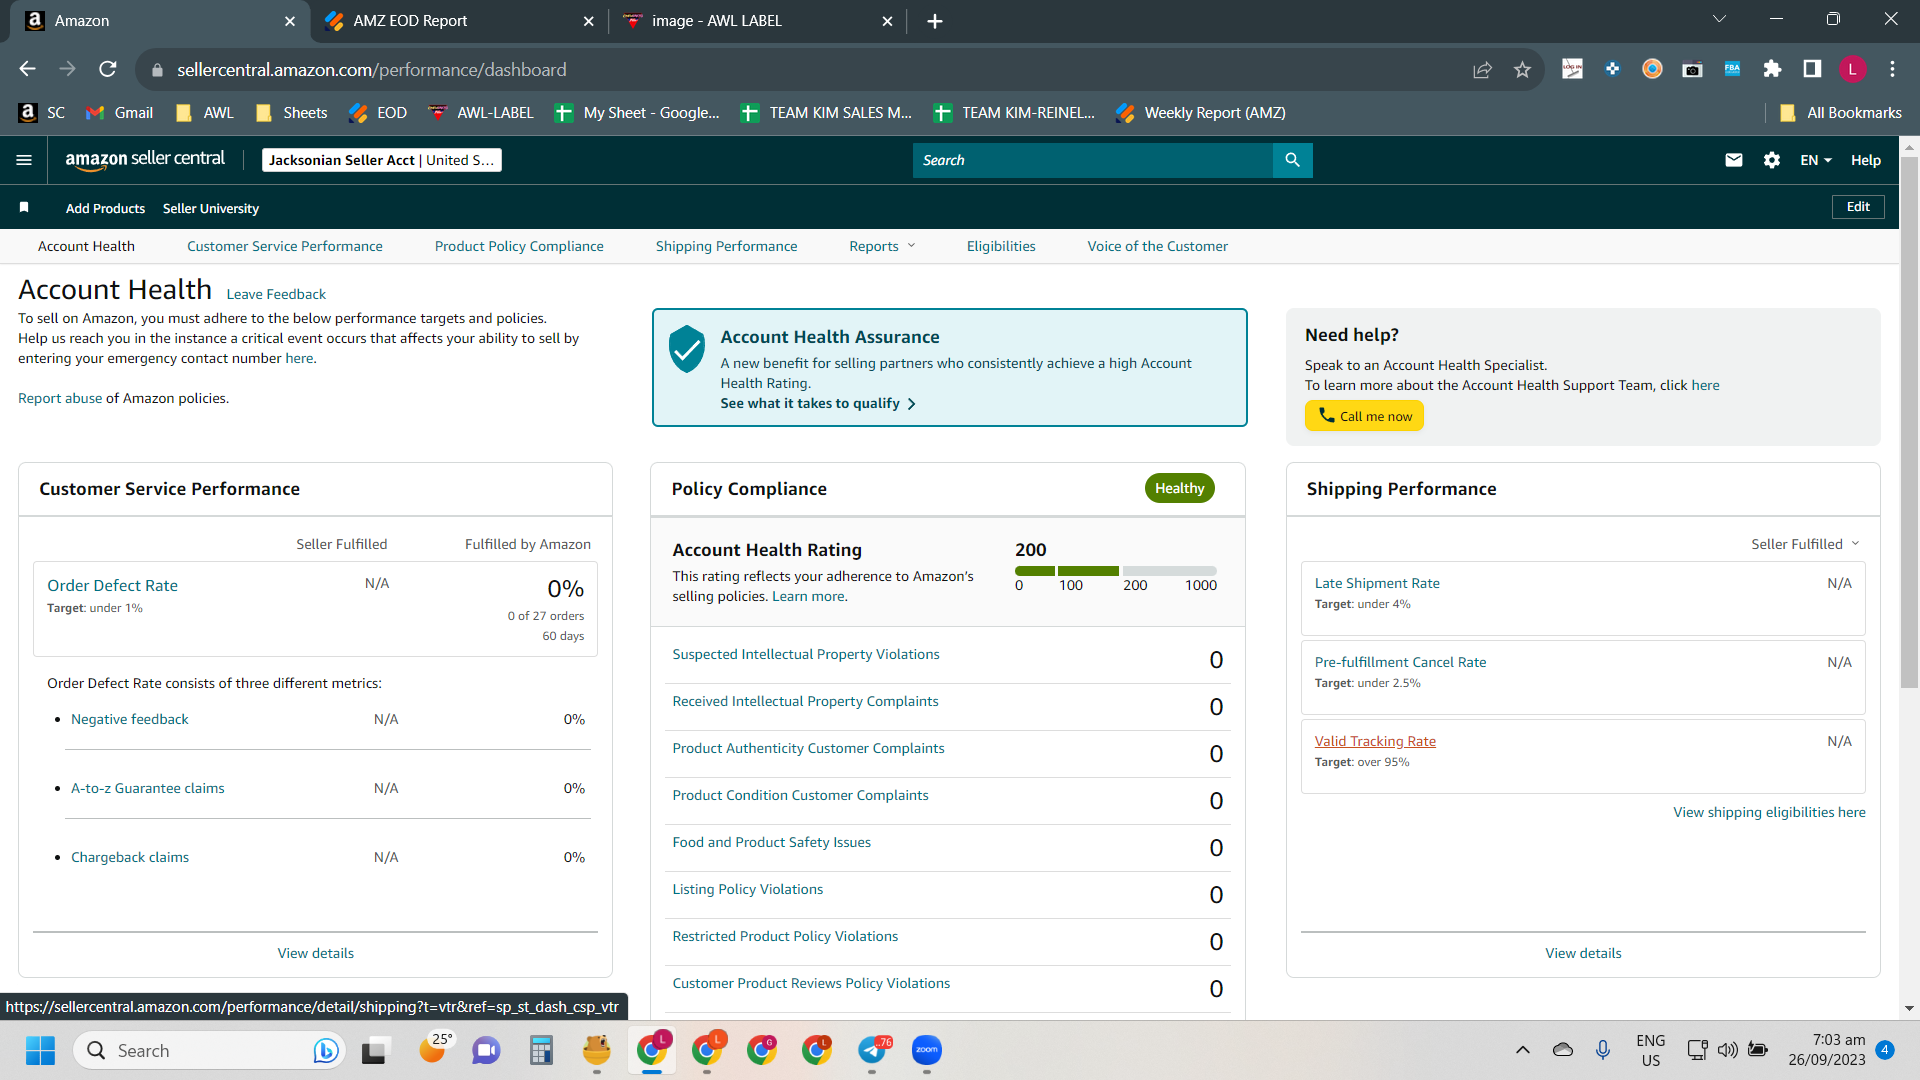The image size is (1920, 1080).
Task: Open Seller Central settings gear
Action: coord(1772,160)
